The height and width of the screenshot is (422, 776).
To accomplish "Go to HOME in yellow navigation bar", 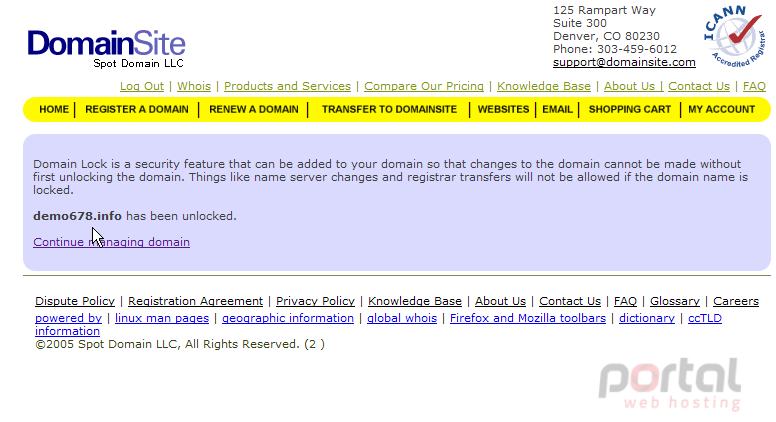I will pyautogui.click(x=54, y=109).
